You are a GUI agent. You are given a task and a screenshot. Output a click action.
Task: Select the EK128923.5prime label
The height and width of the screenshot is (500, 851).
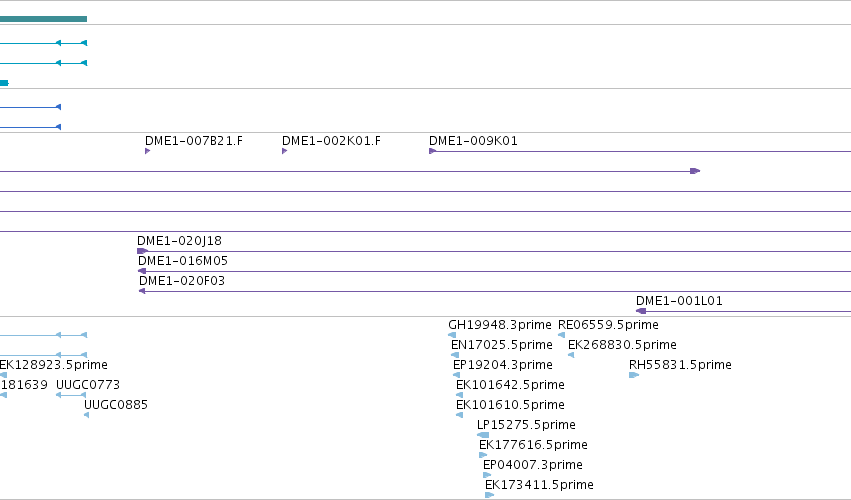click(x=53, y=365)
